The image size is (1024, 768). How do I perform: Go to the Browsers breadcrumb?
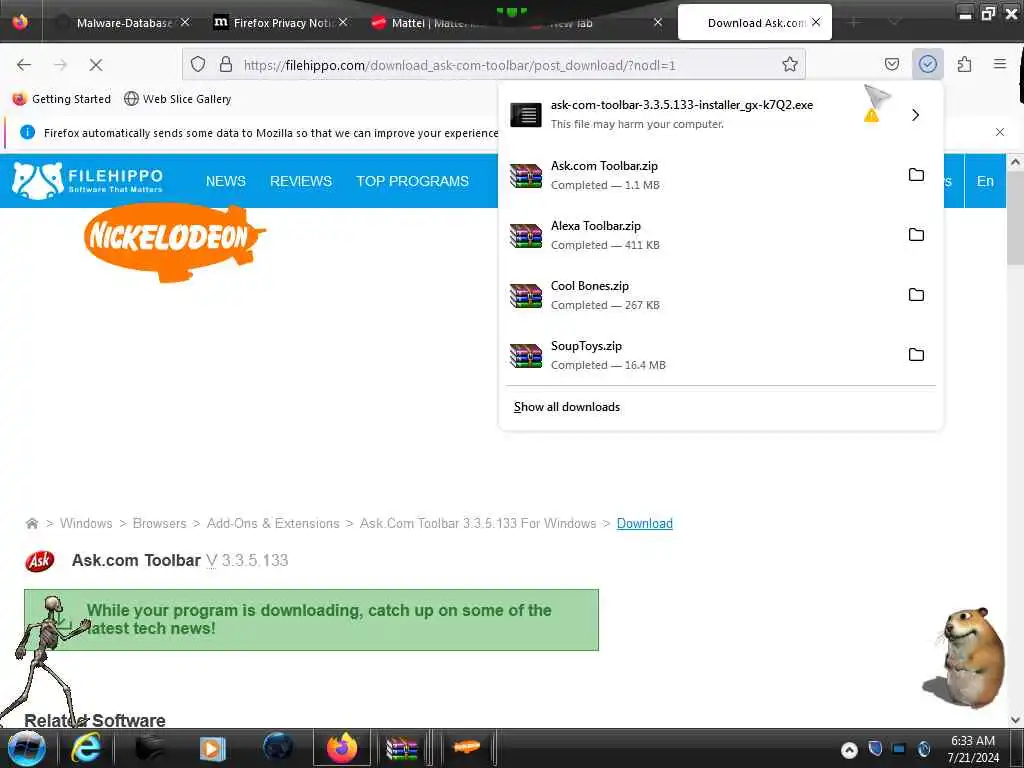pyautogui.click(x=159, y=523)
